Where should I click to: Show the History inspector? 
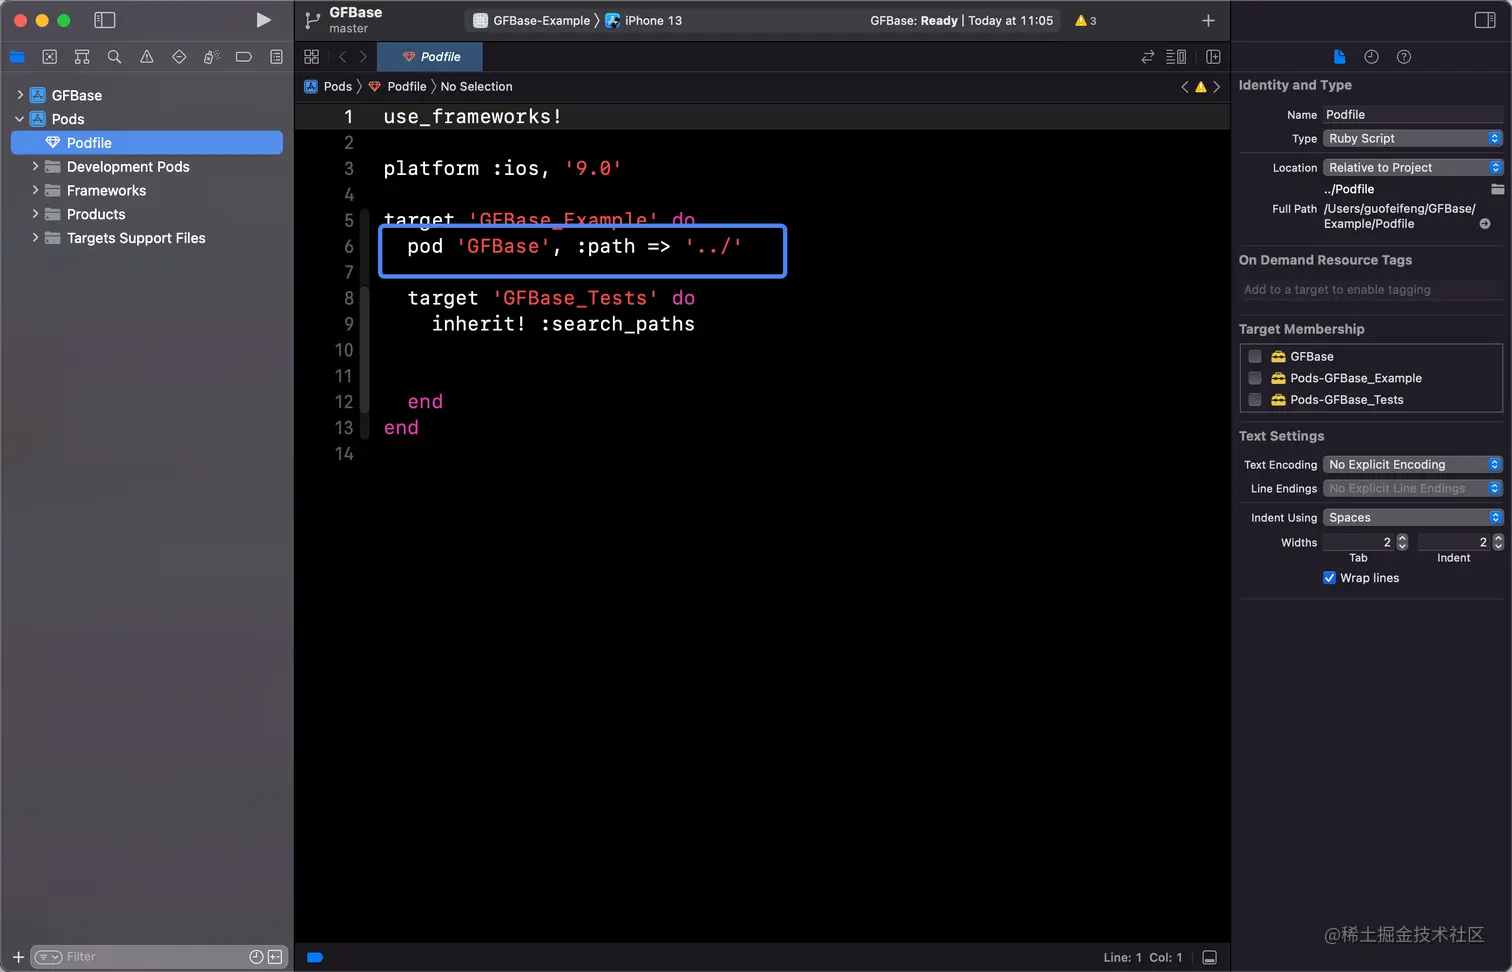point(1371,57)
